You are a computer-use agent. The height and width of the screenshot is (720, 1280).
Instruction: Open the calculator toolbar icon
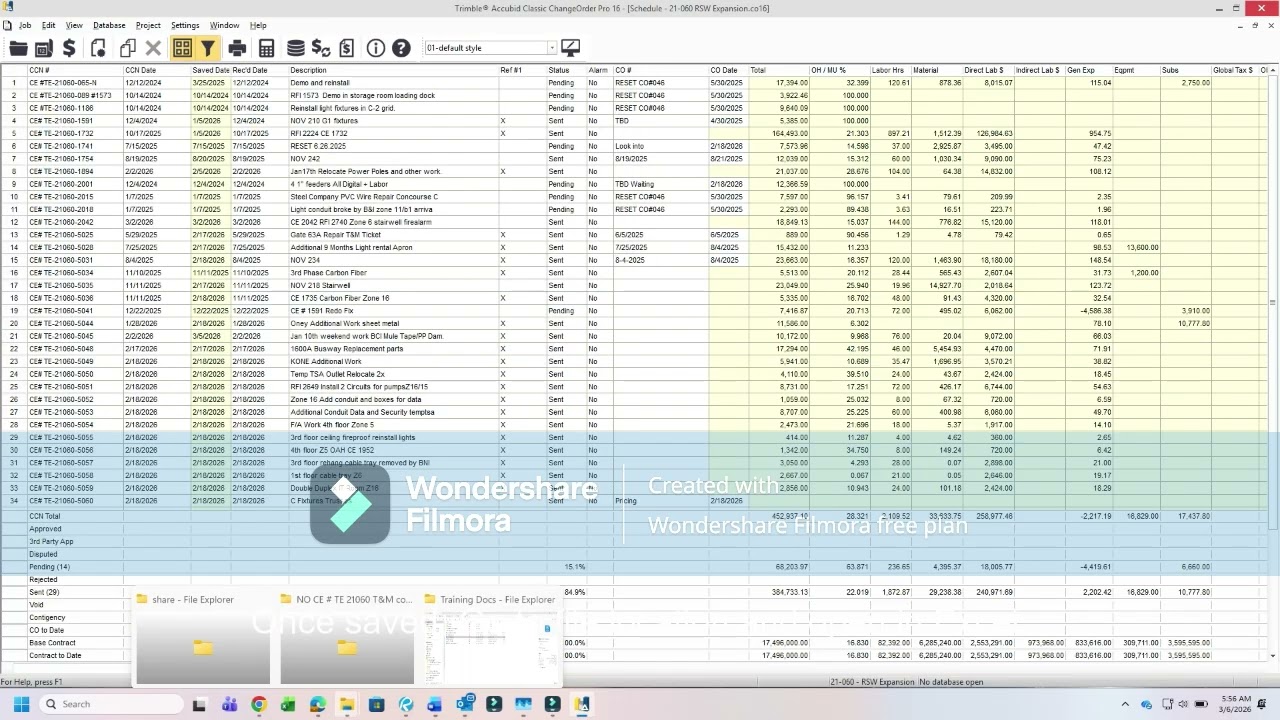(266, 48)
